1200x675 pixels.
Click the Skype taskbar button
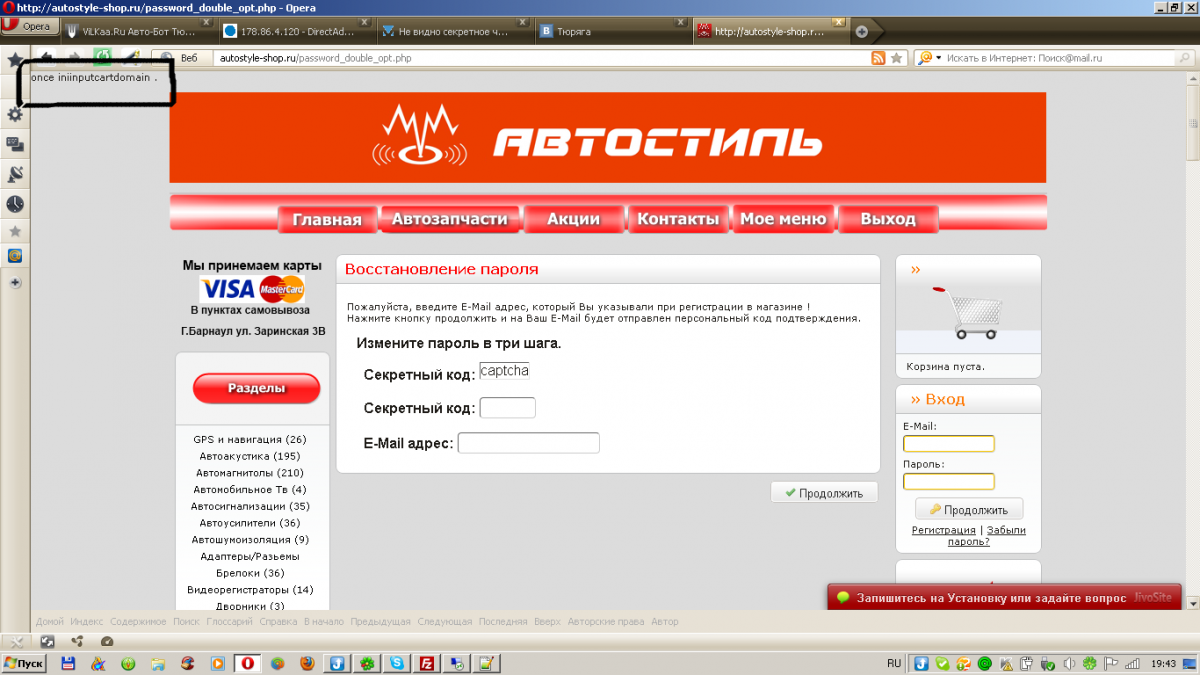[398, 663]
